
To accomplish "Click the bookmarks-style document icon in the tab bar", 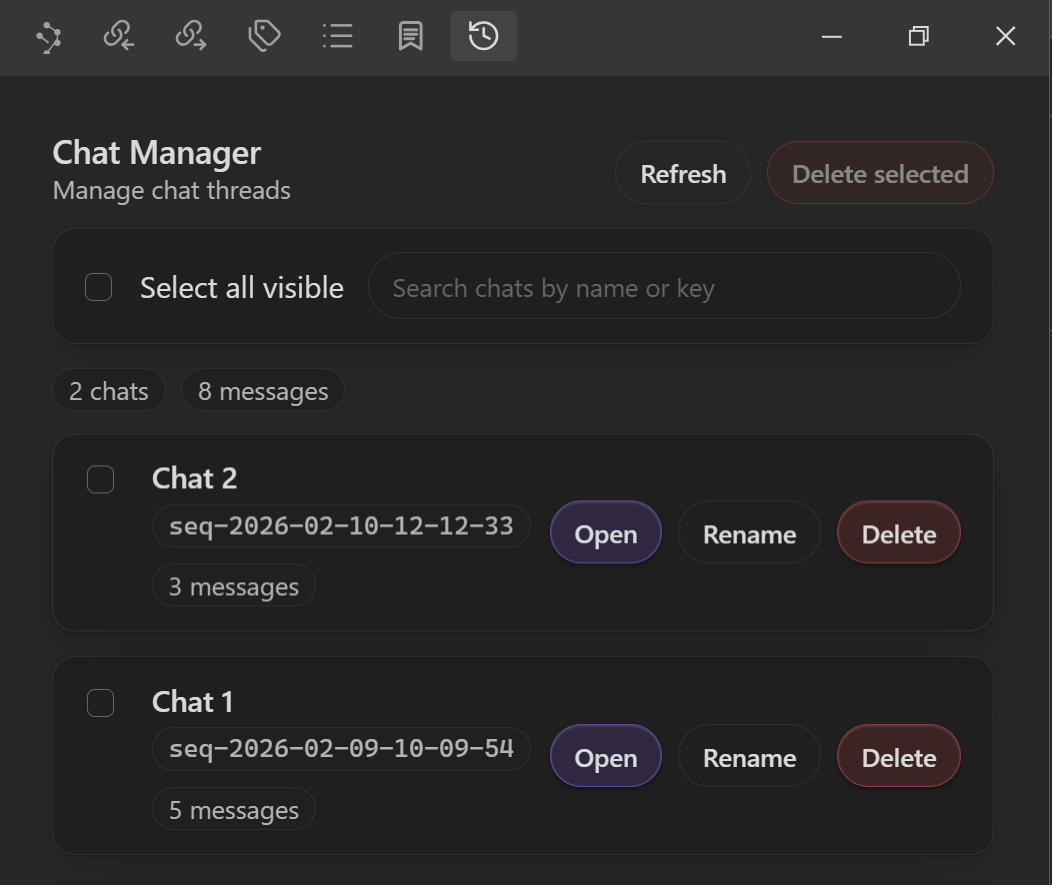I will click(x=410, y=37).
